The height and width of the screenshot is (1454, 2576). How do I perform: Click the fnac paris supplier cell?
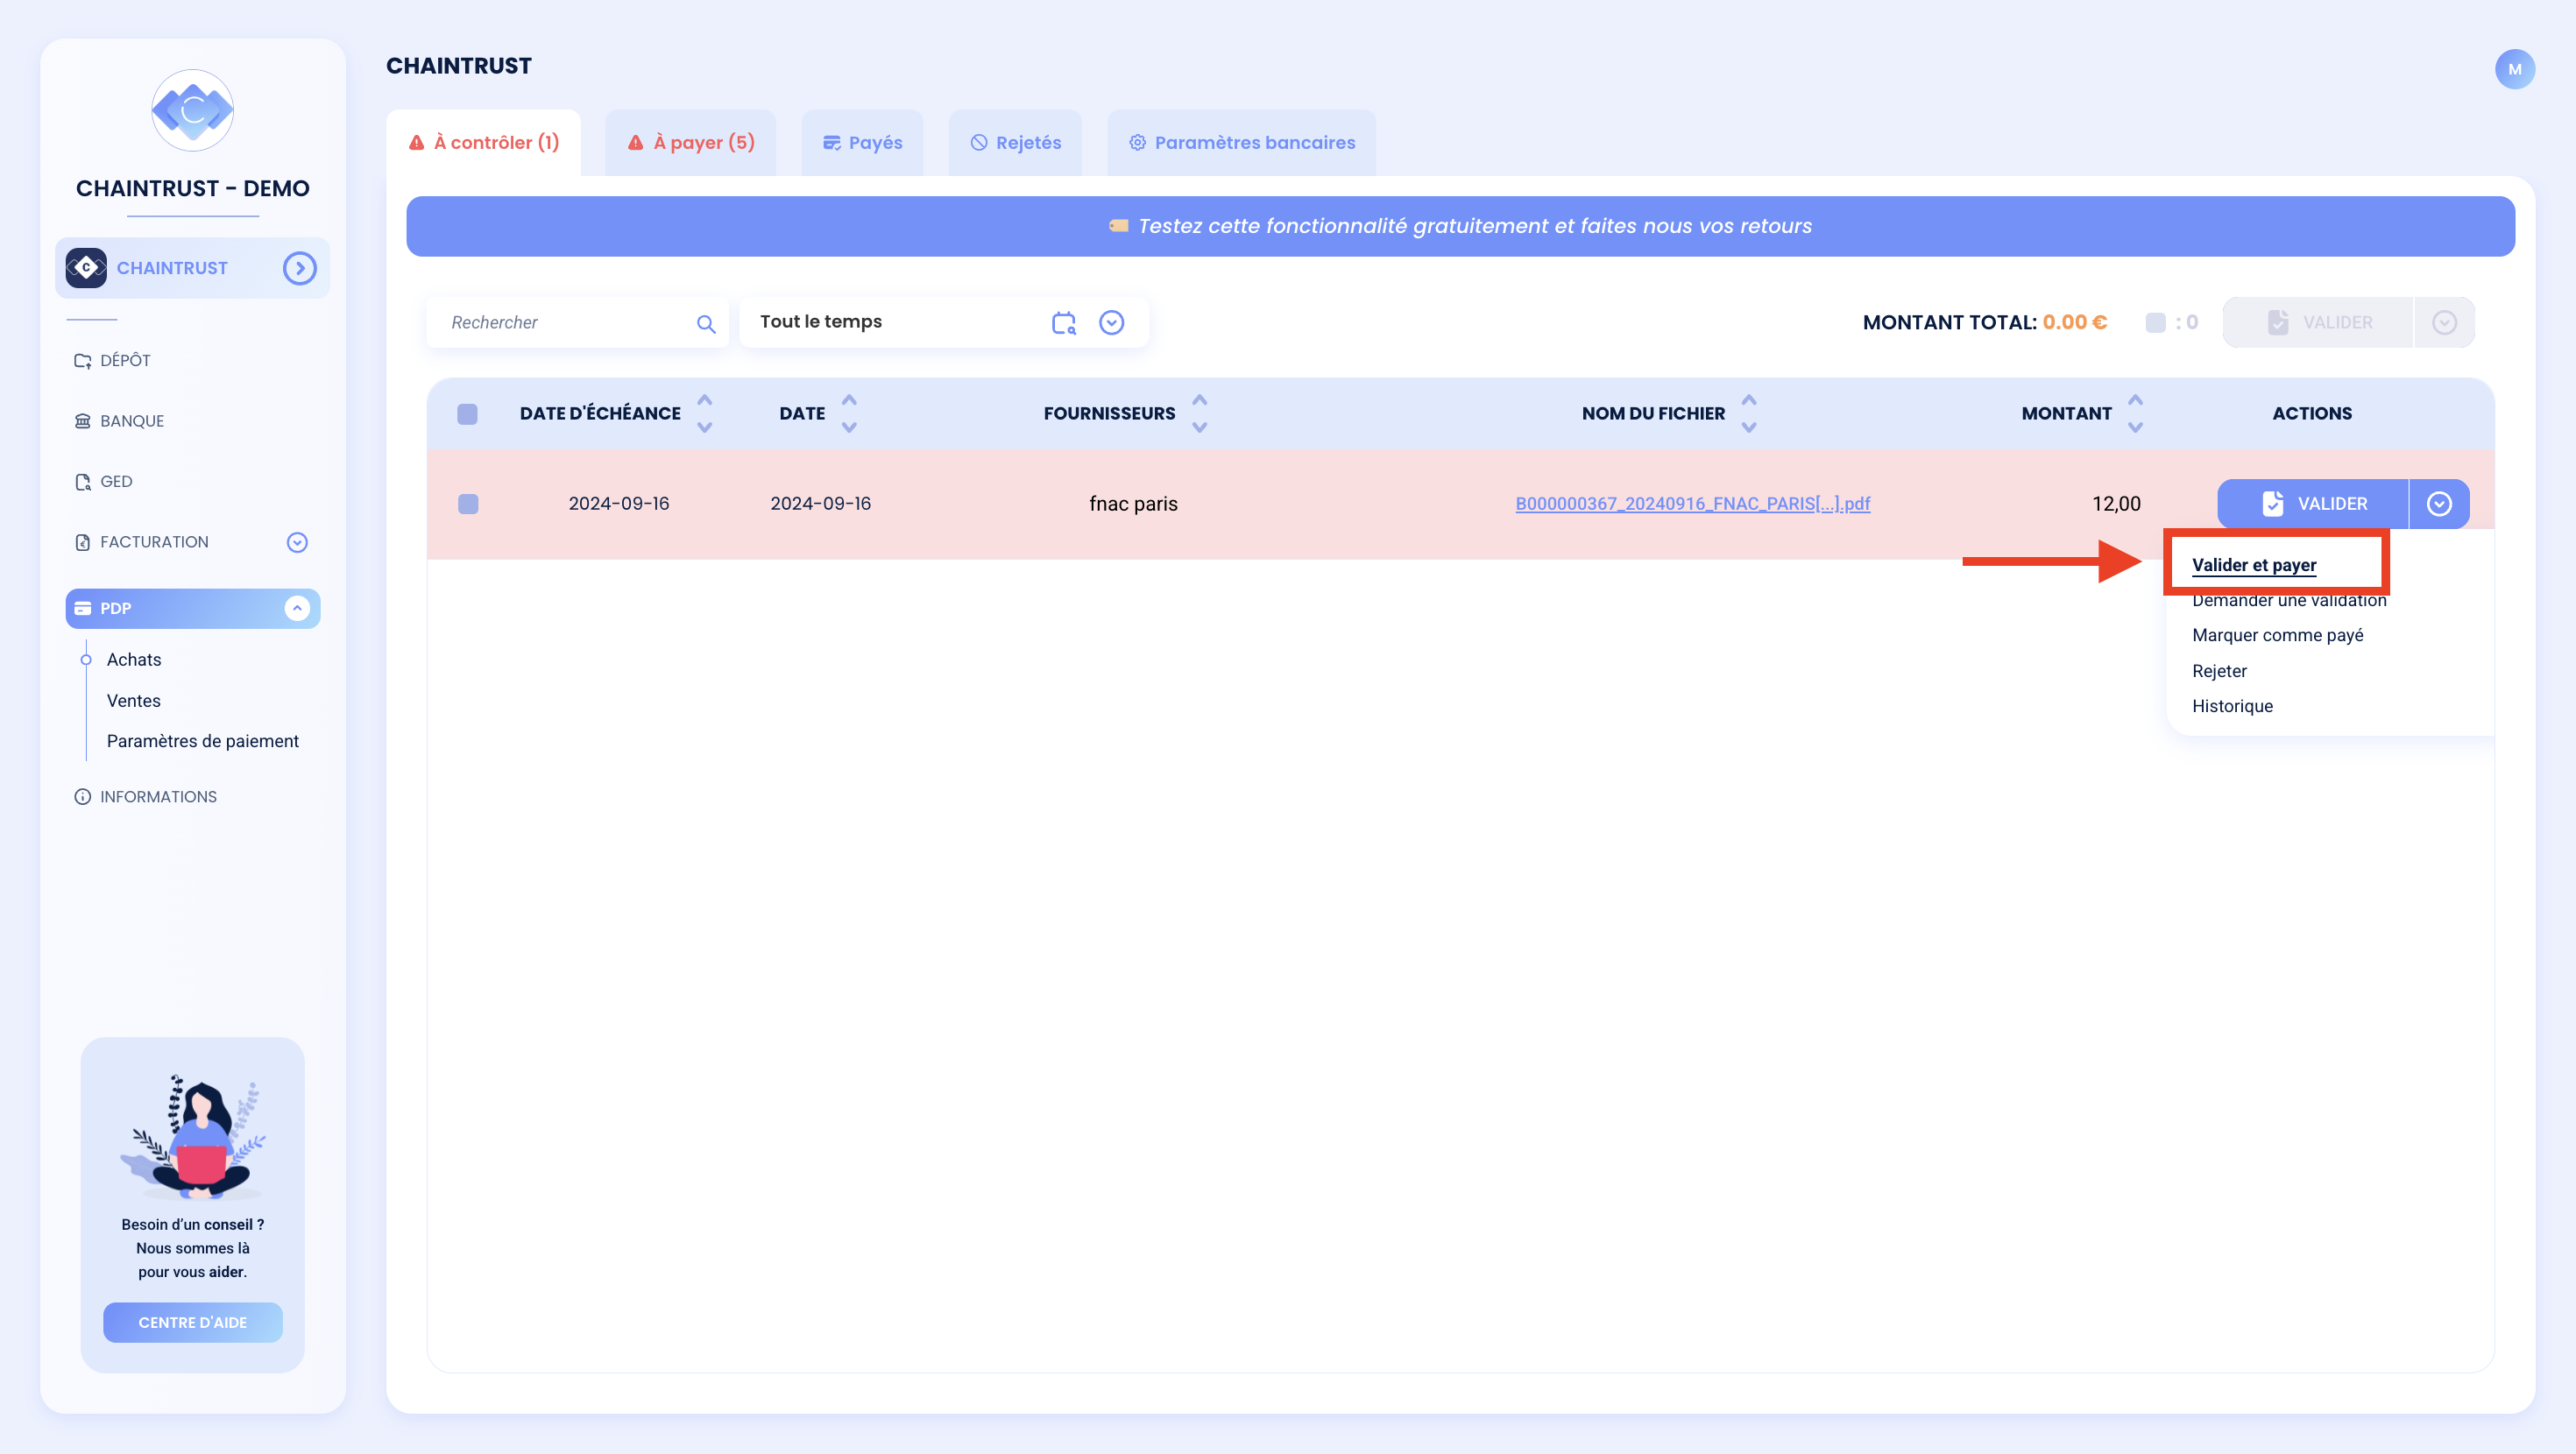(1133, 504)
